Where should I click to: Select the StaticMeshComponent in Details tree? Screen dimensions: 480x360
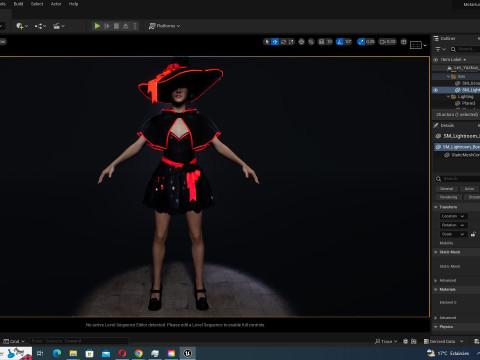[x=462, y=155]
